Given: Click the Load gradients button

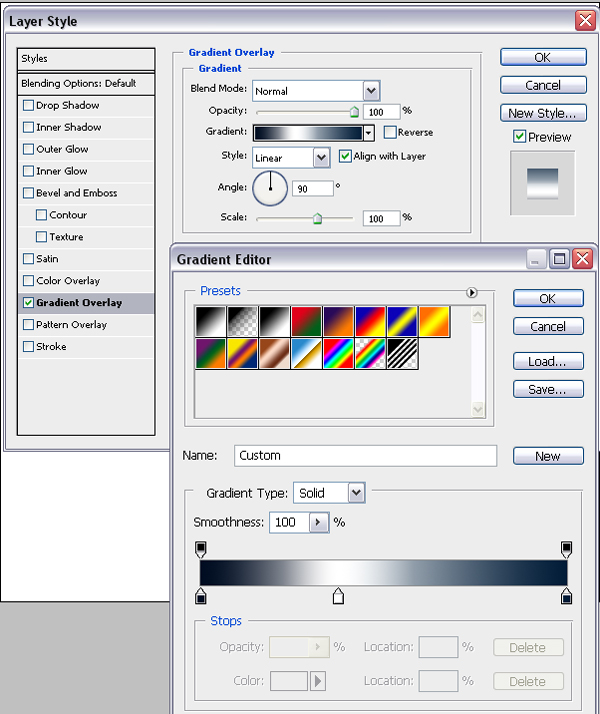Looking at the screenshot, I should coord(548,361).
